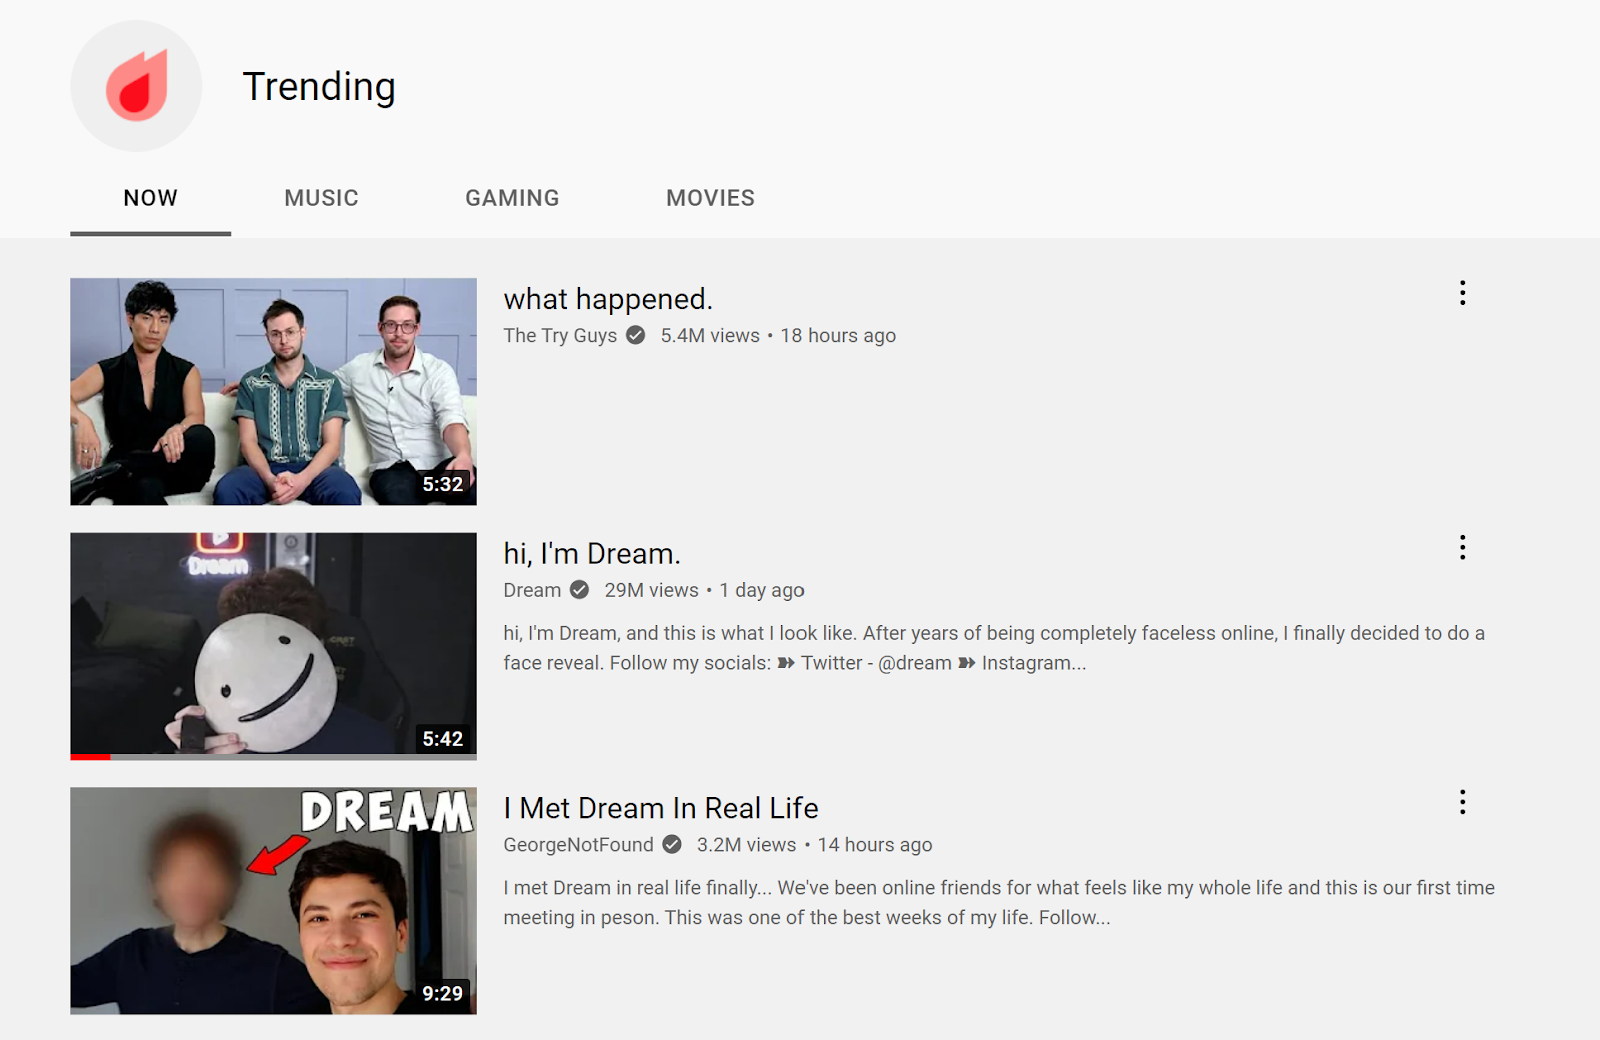Open options menu for "what happened." video

point(1462,293)
